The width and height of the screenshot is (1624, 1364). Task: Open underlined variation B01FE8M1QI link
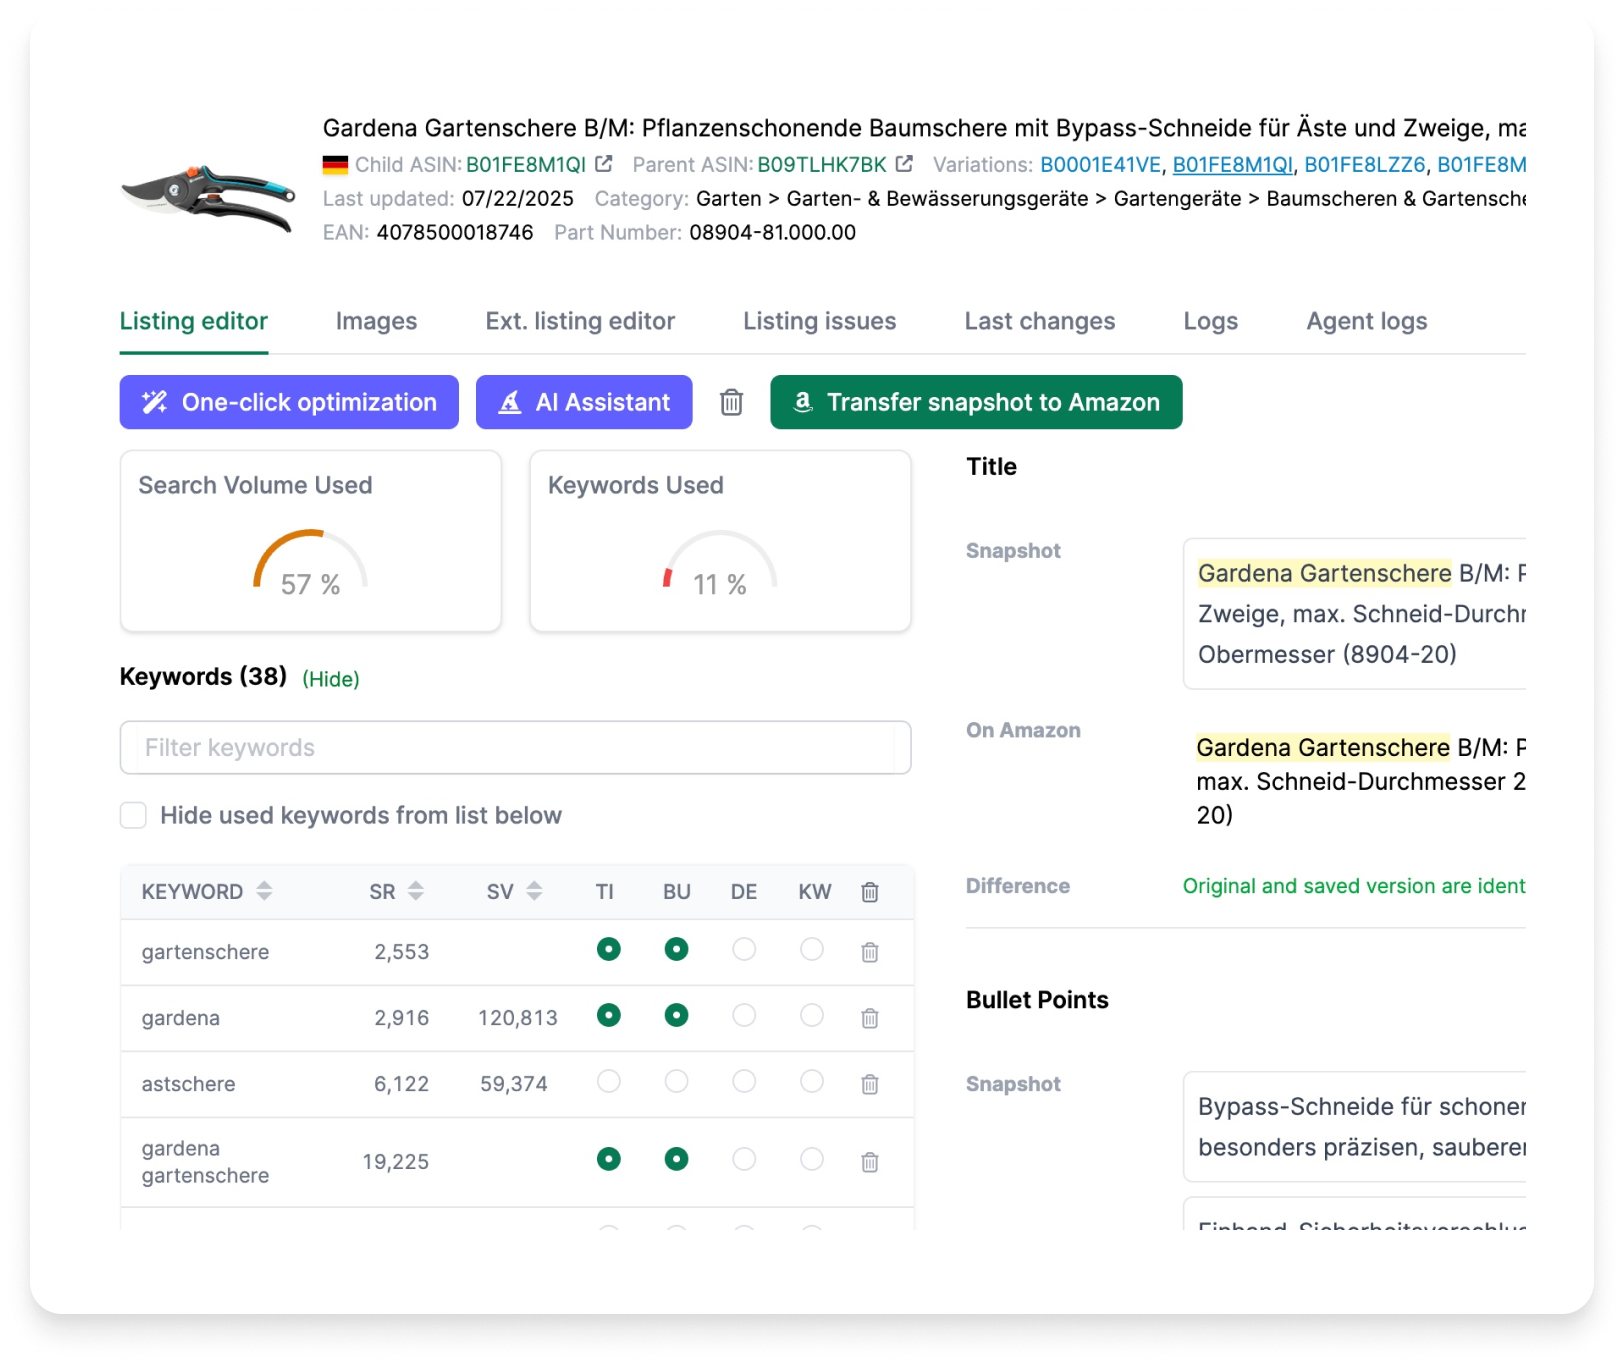1233,164
